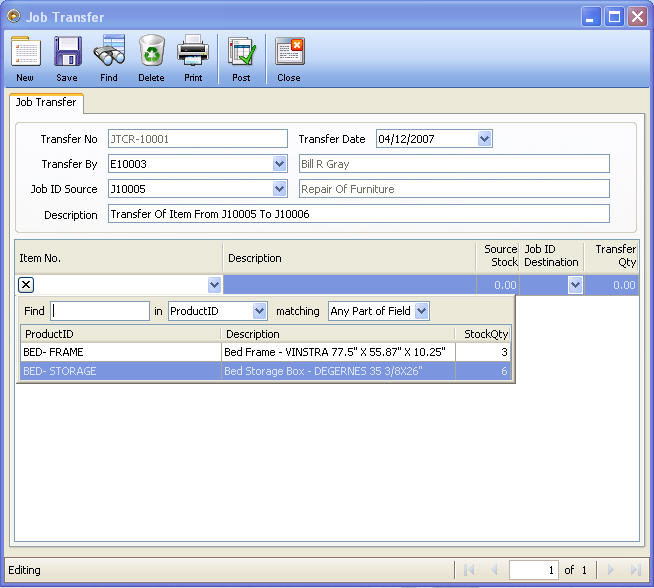The height and width of the screenshot is (588, 654).
Task: Click the Source Stock column header
Action: [498, 256]
